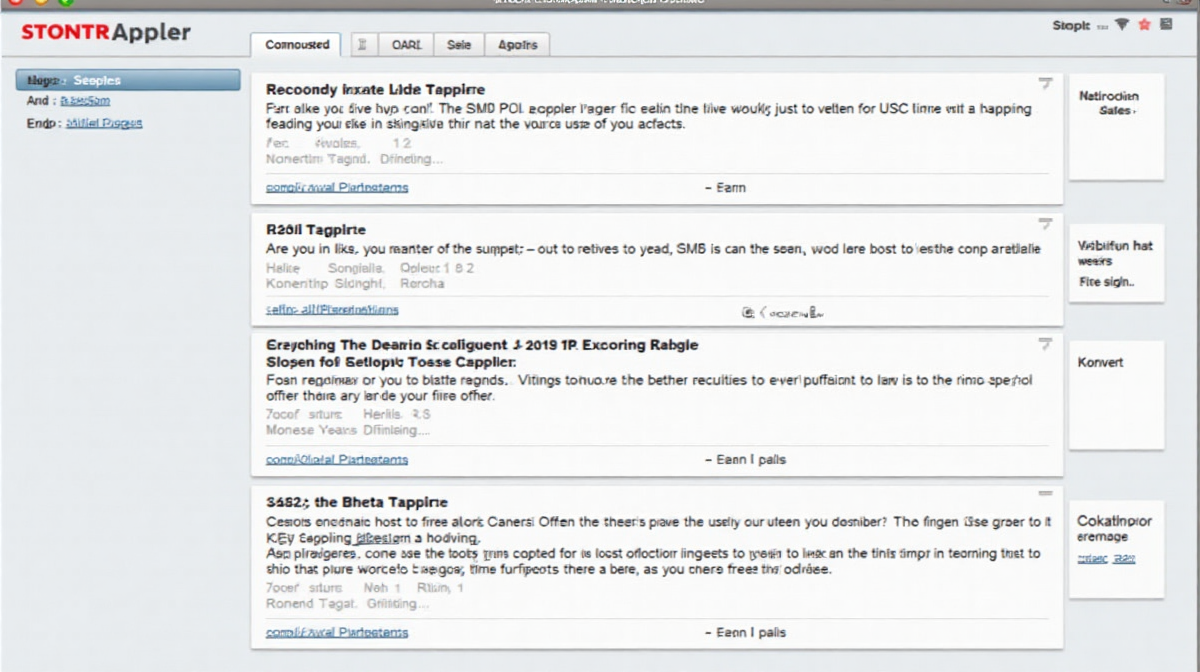Switch to the Agoirs tab
This screenshot has width=1200, height=672.
(517, 45)
